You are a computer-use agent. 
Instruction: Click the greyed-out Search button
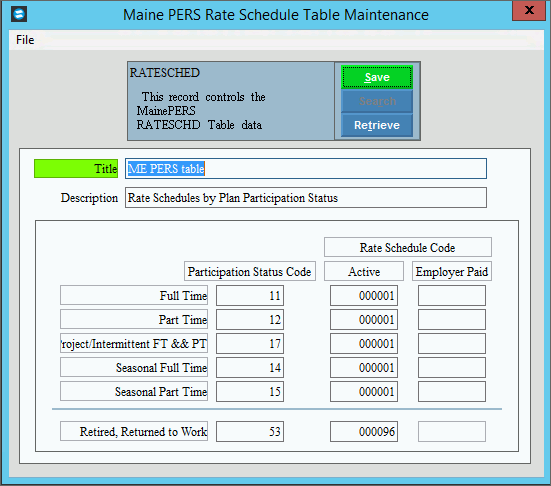click(x=377, y=101)
